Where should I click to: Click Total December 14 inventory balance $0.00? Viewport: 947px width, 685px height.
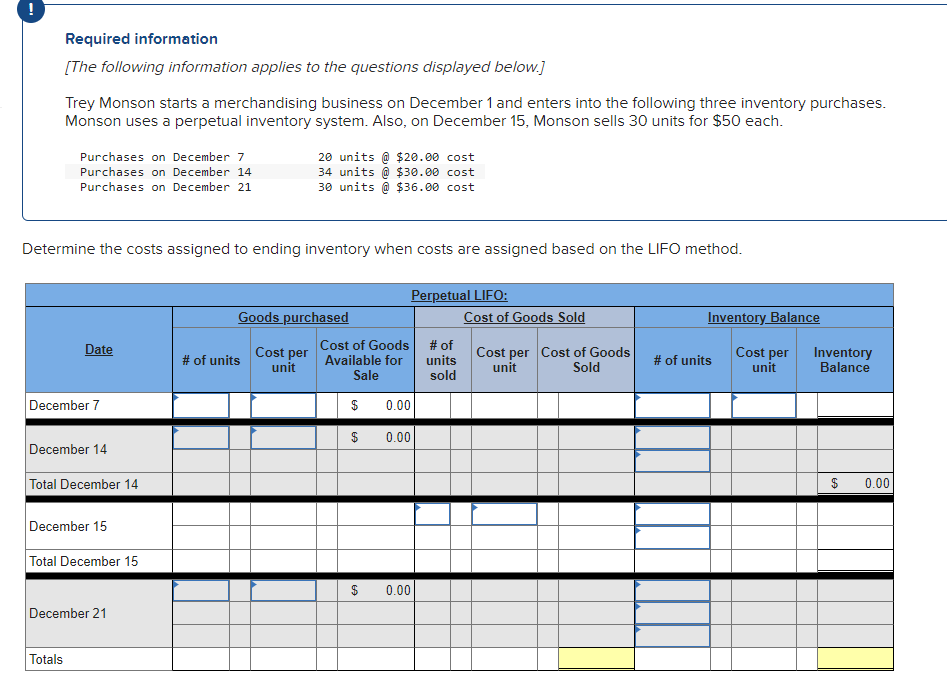(855, 483)
